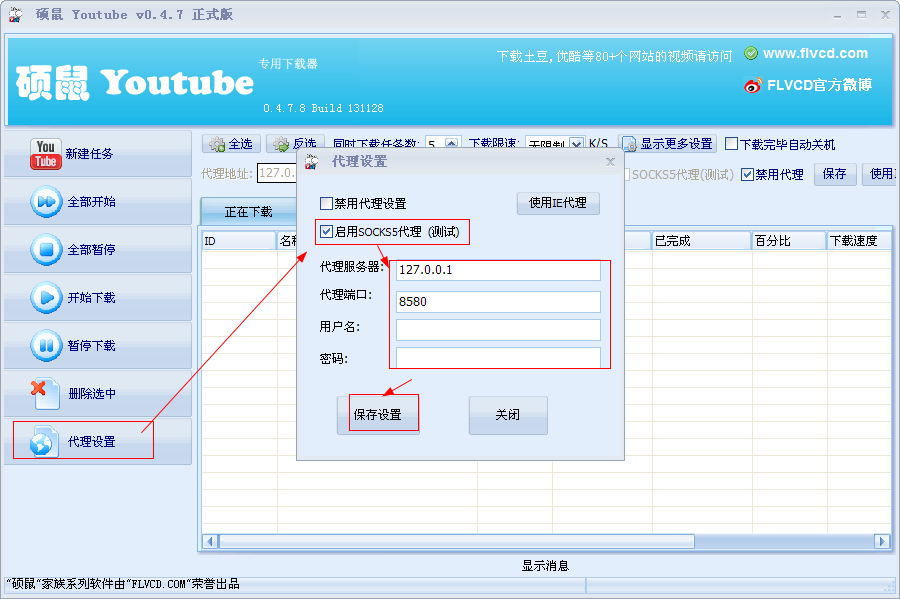The image size is (900, 599).
Task: Uncheck the Enable SOCKS5 proxy checkbox
Action: [327, 232]
